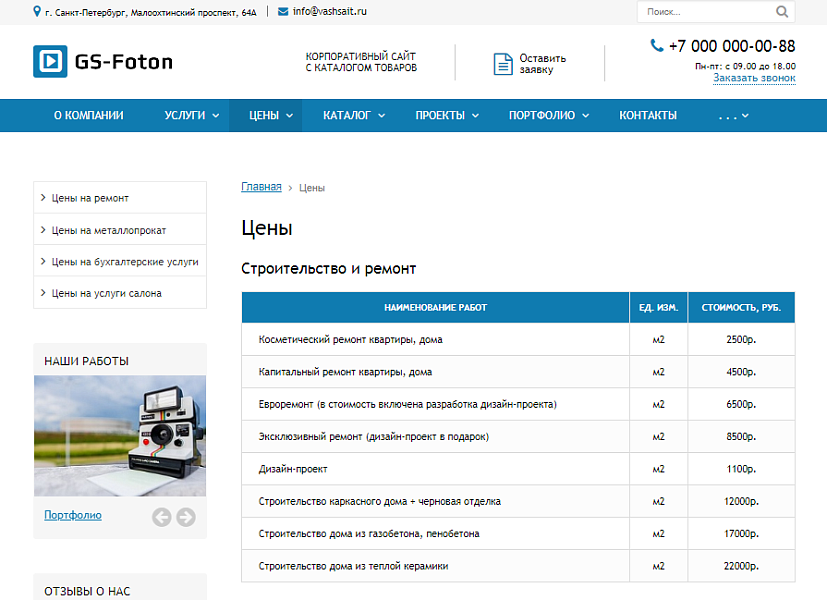This screenshot has width=827, height=600.
Task: Follow the Главная breadcrumb link
Action: 261,187
